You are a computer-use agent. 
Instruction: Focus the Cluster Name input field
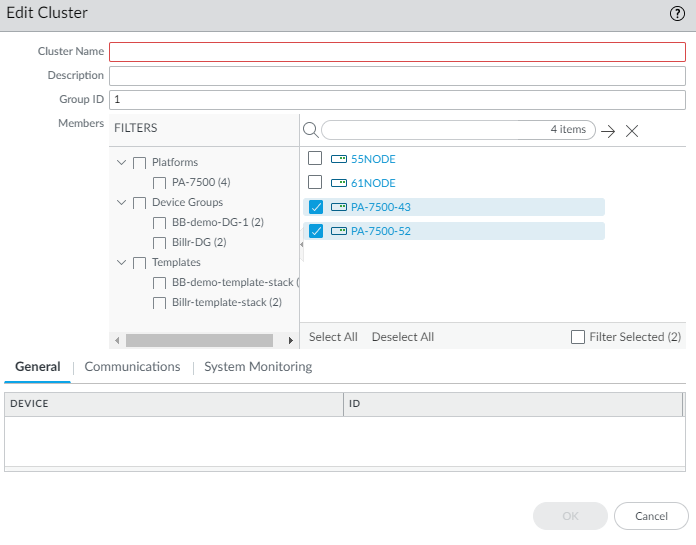pos(397,52)
